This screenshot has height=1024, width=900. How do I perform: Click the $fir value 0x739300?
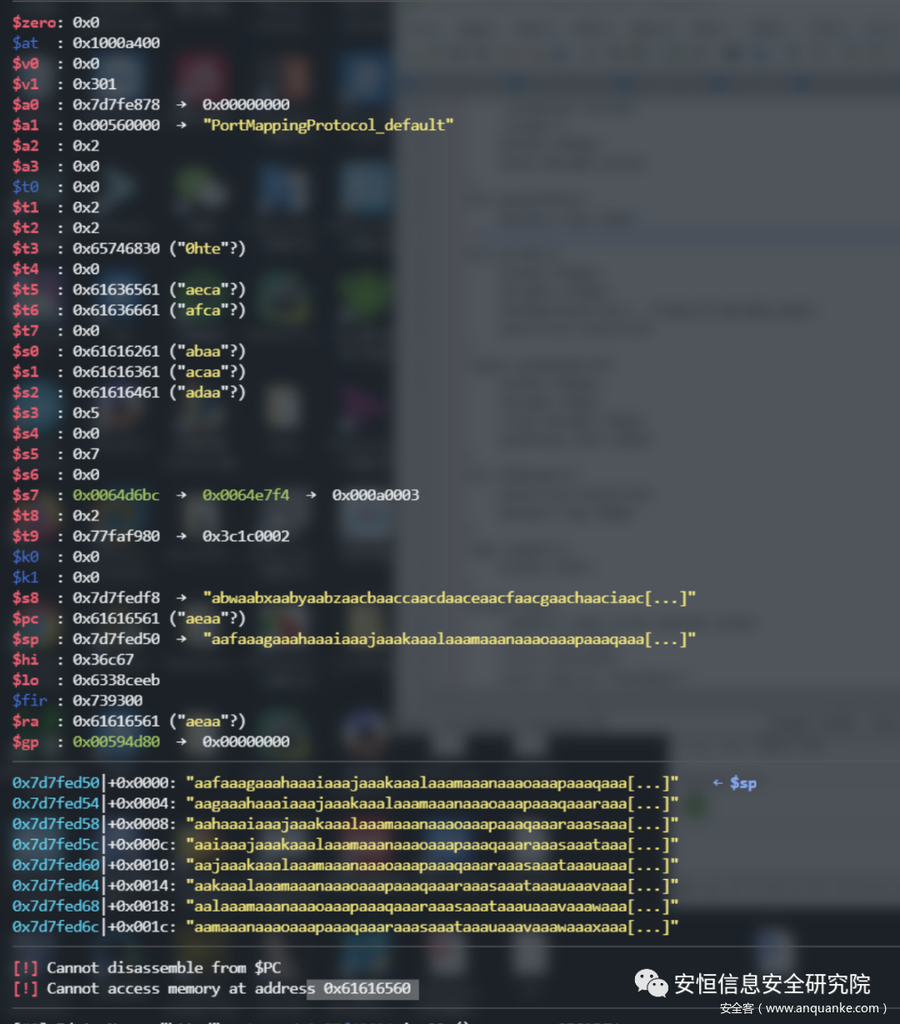[x=108, y=701]
